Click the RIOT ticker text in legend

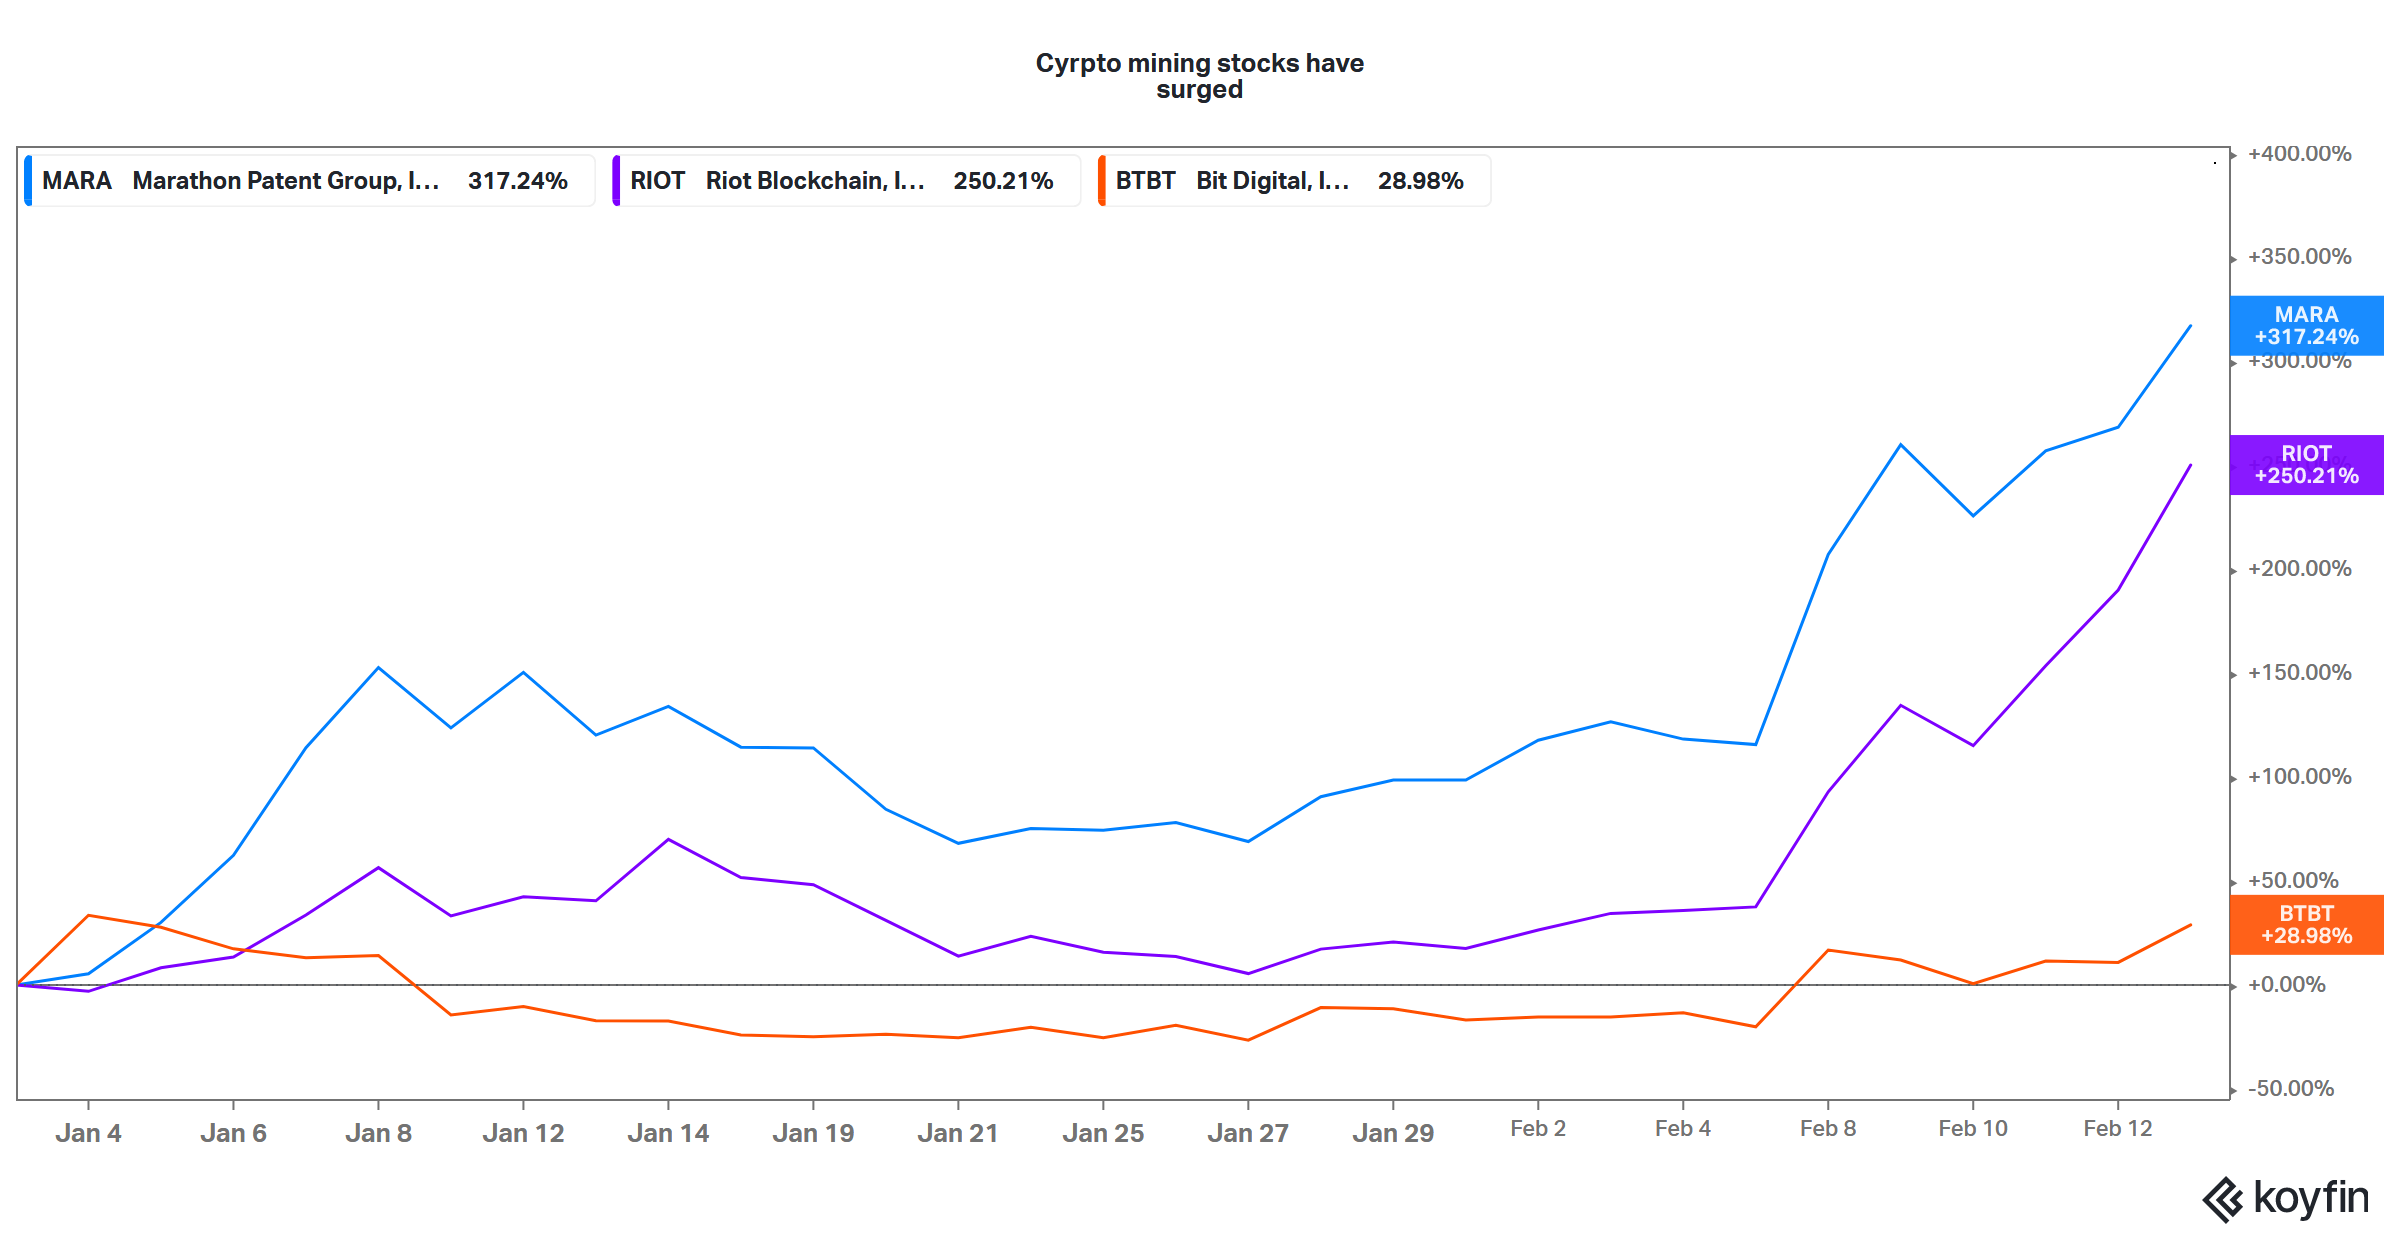tap(657, 181)
